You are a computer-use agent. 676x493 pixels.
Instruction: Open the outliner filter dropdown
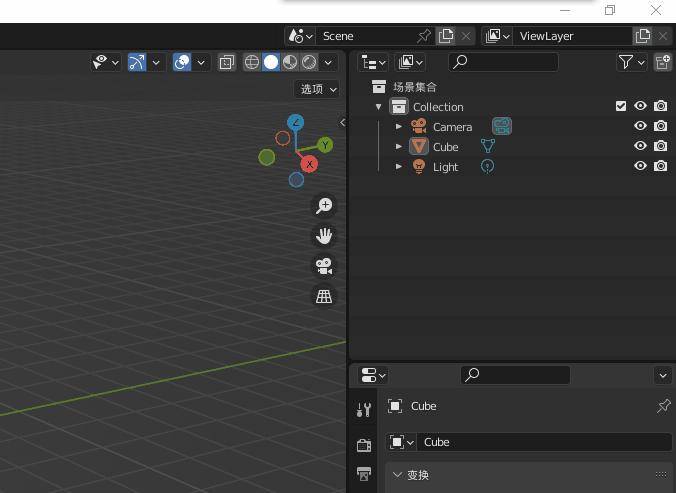click(632, 62)
